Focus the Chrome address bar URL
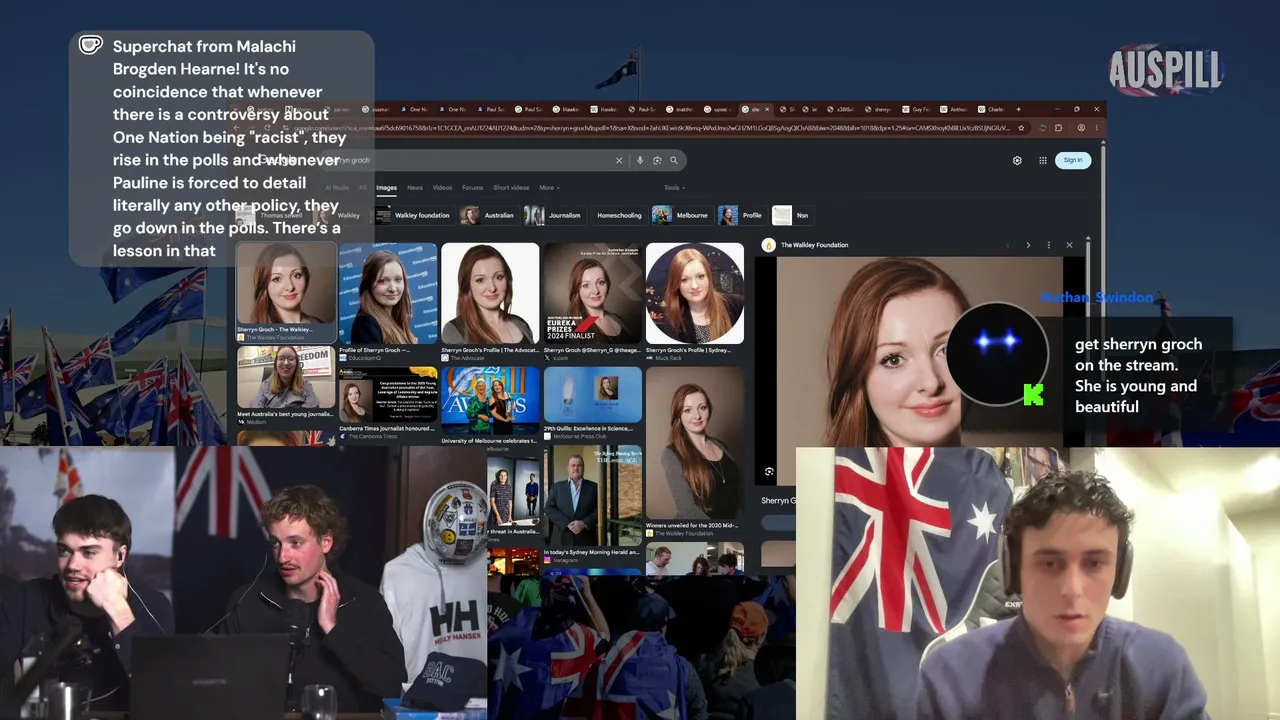 click(x=650, y=128)
